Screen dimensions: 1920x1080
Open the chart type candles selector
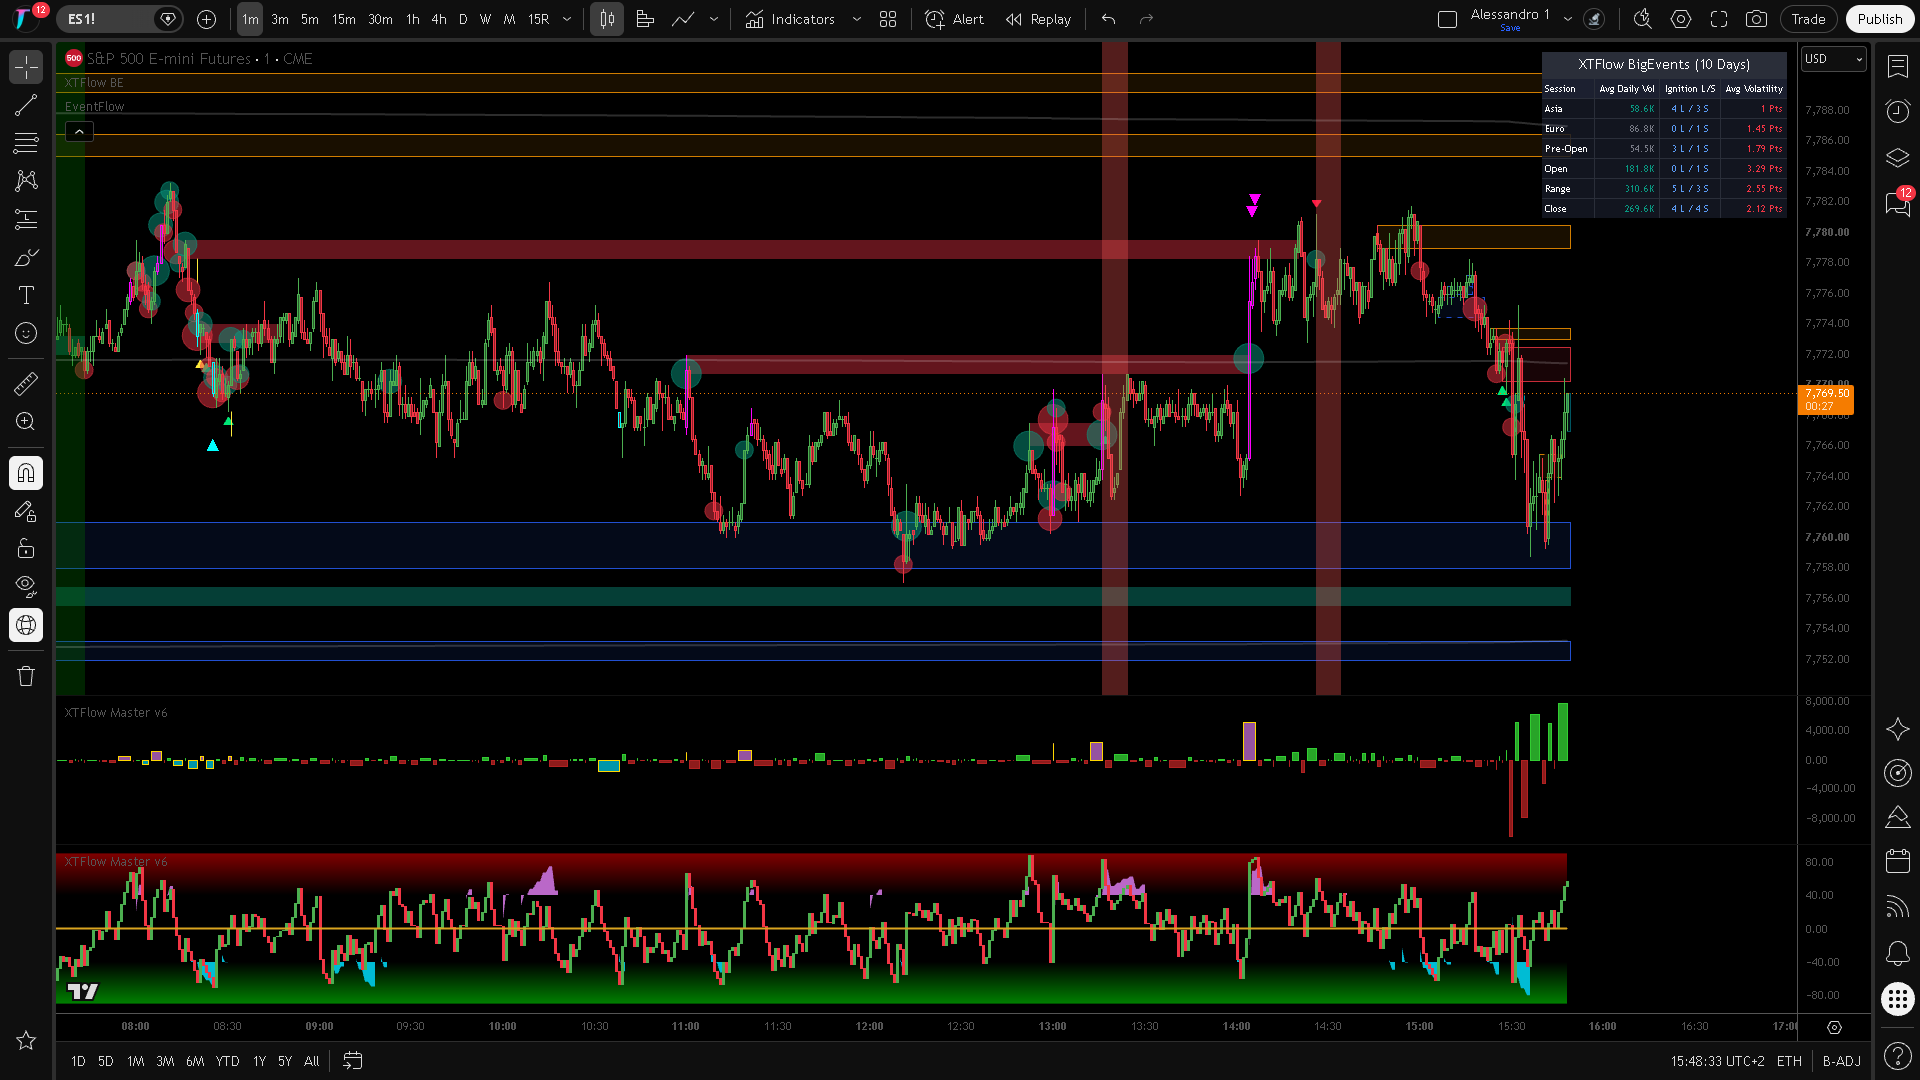[x=607, y=19]
